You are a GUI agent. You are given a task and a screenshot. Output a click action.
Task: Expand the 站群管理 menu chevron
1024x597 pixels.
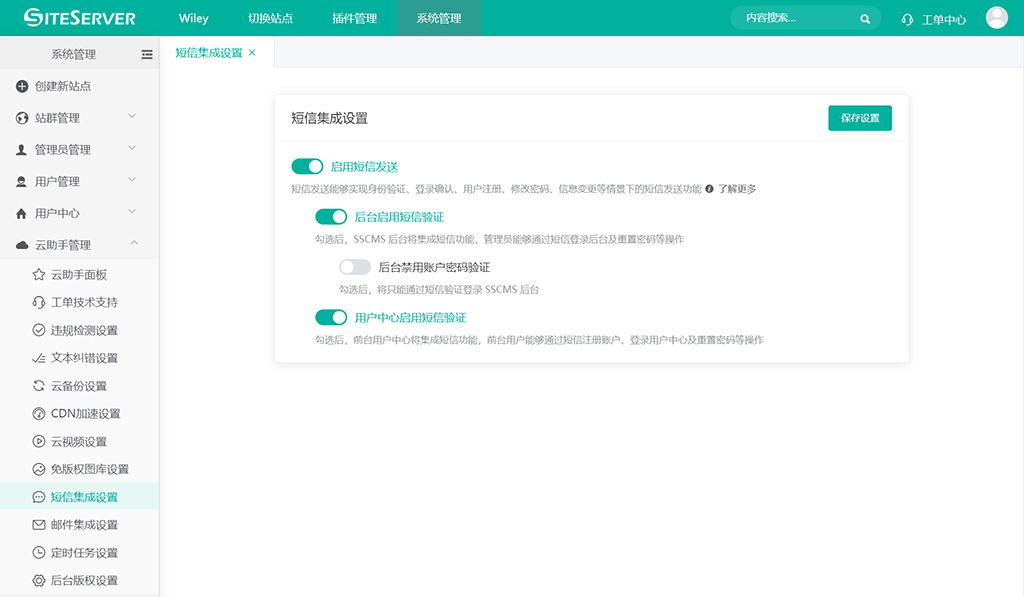(x=133, y=117)
